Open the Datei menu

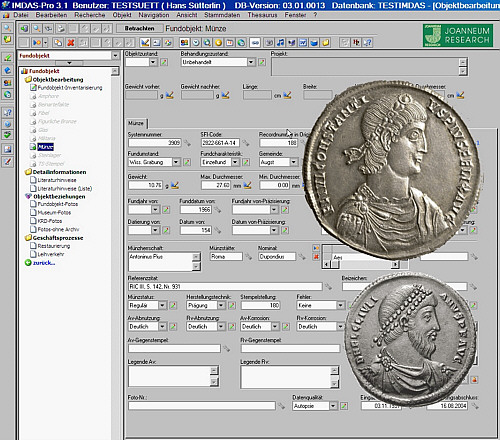click(x=21, y=15)
